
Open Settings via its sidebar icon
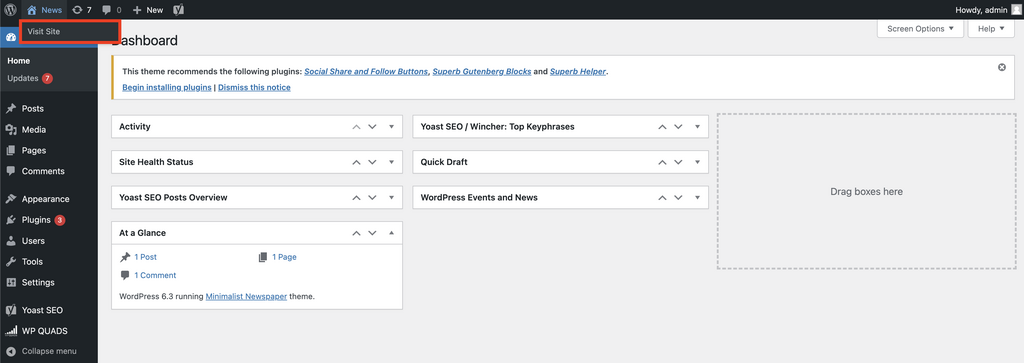click(10, 283)
